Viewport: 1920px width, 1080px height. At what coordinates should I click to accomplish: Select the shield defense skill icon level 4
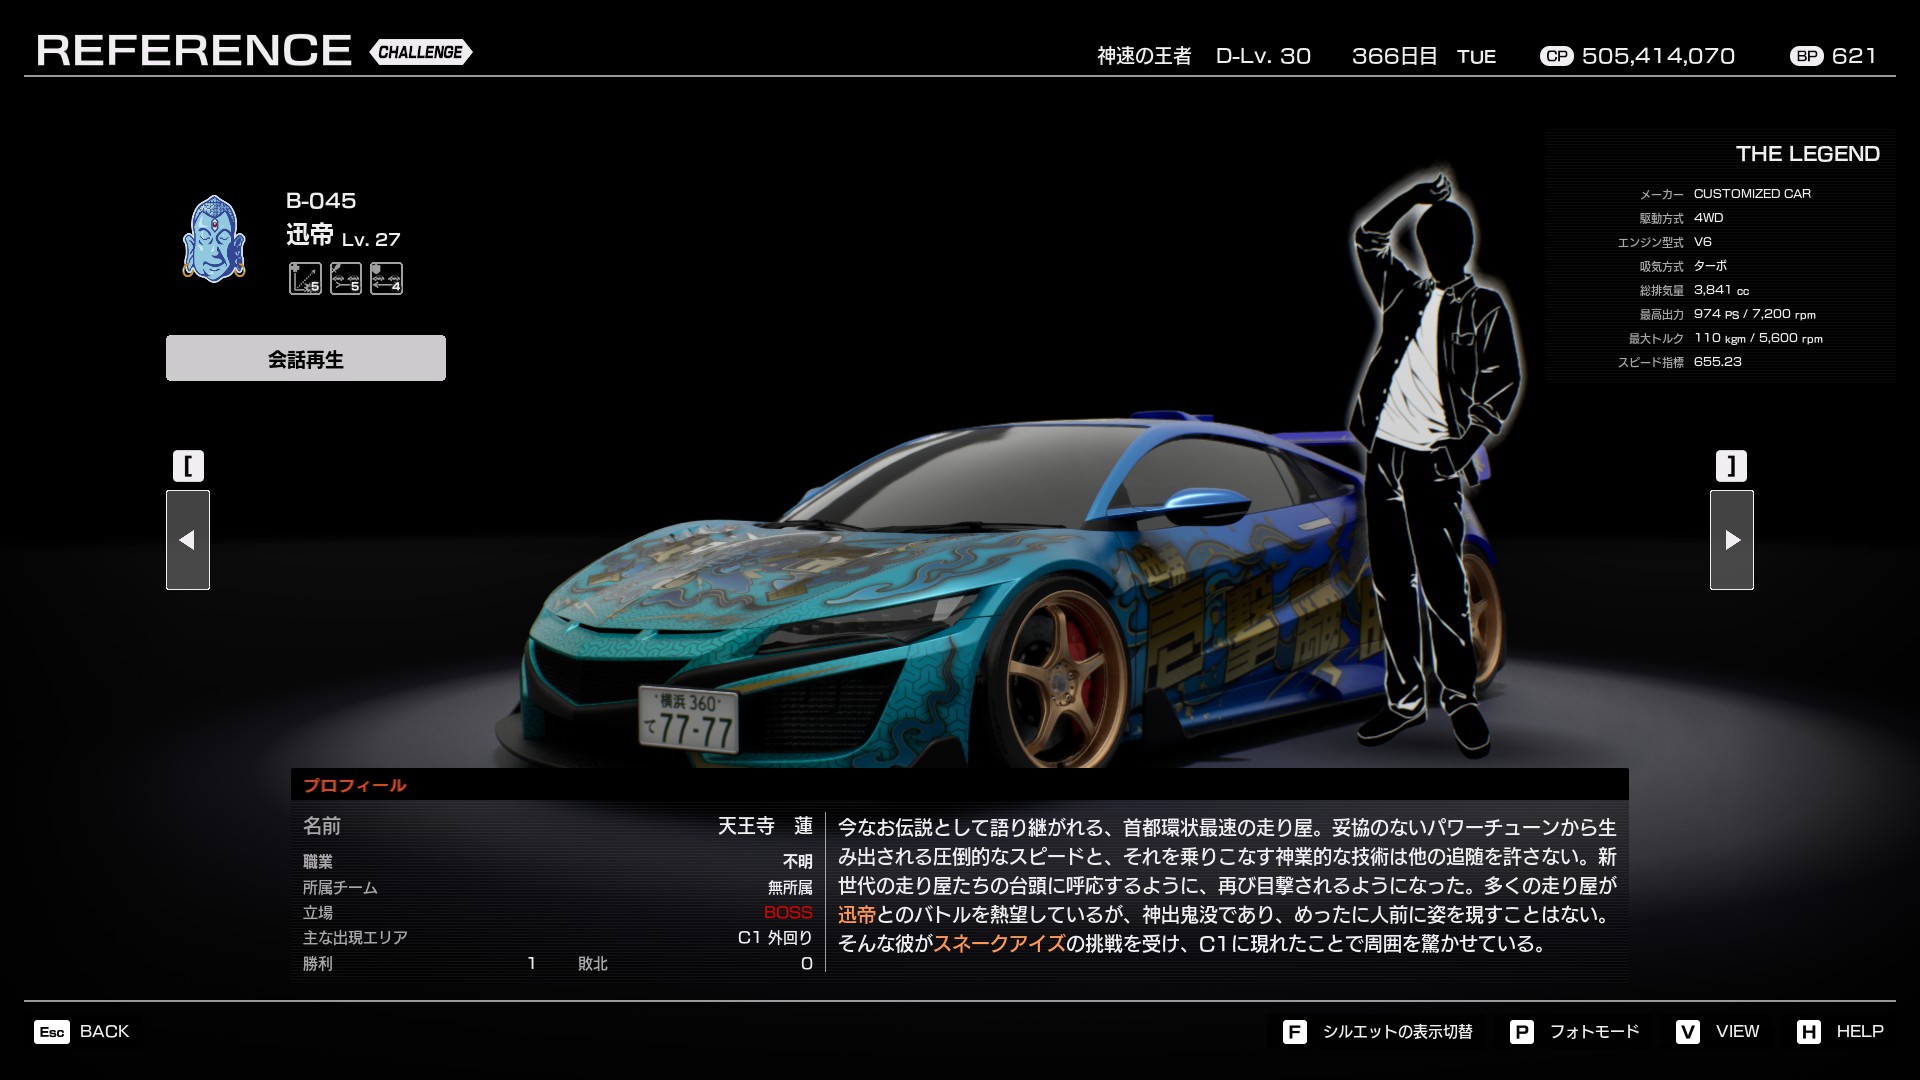point(386,278)
